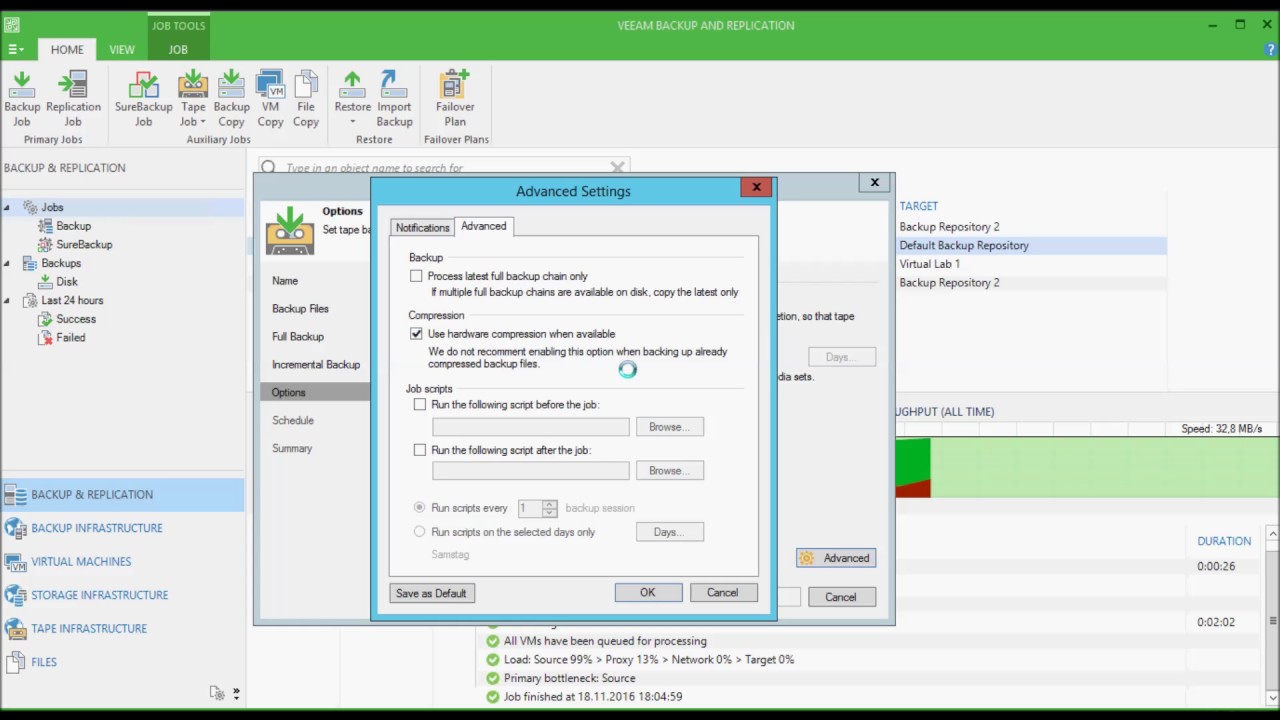
Task: Adjust the script session count spinner
Action: coord(549,508)
